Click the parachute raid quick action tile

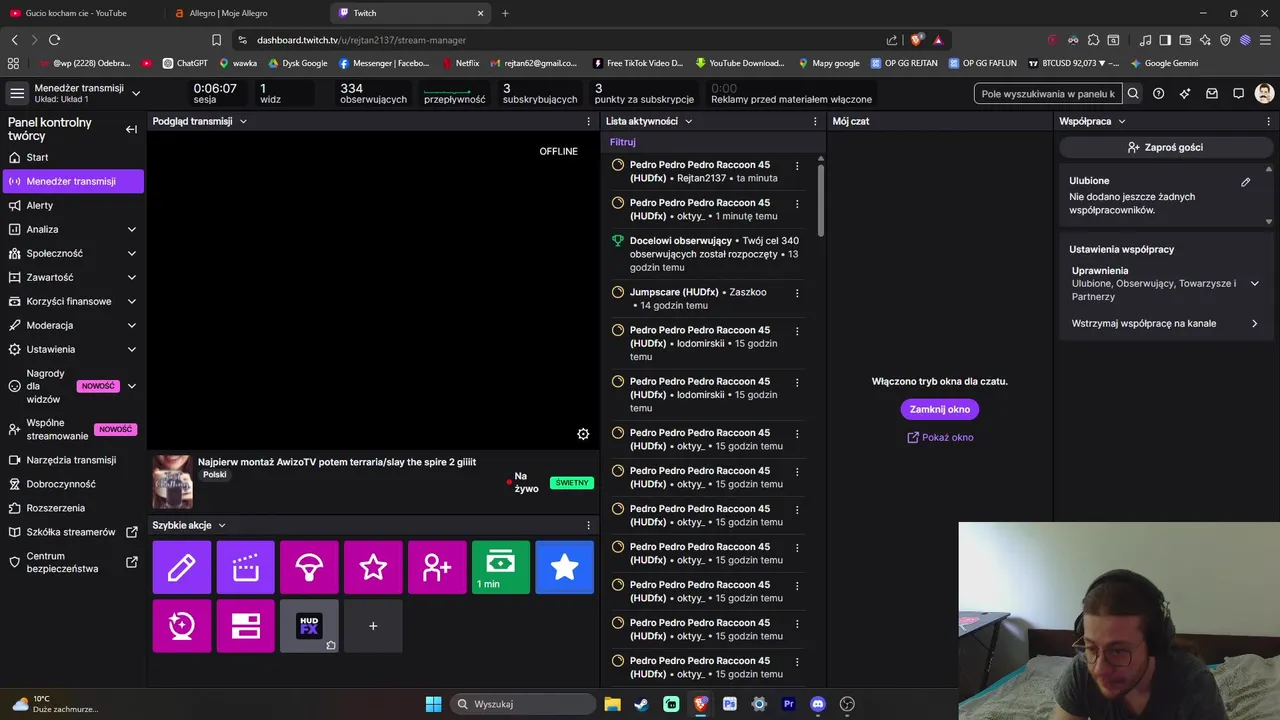[309, 567]
